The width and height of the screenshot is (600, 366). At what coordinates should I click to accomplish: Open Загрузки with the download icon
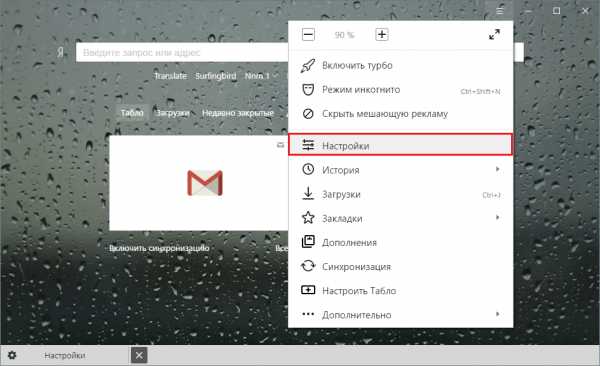[x=308, y=194]
